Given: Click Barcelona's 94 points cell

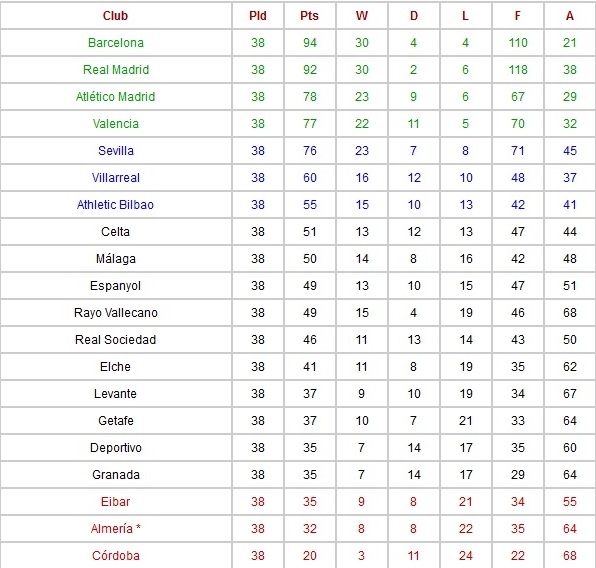Looking at the screenshot, I should tap(310, 43).
